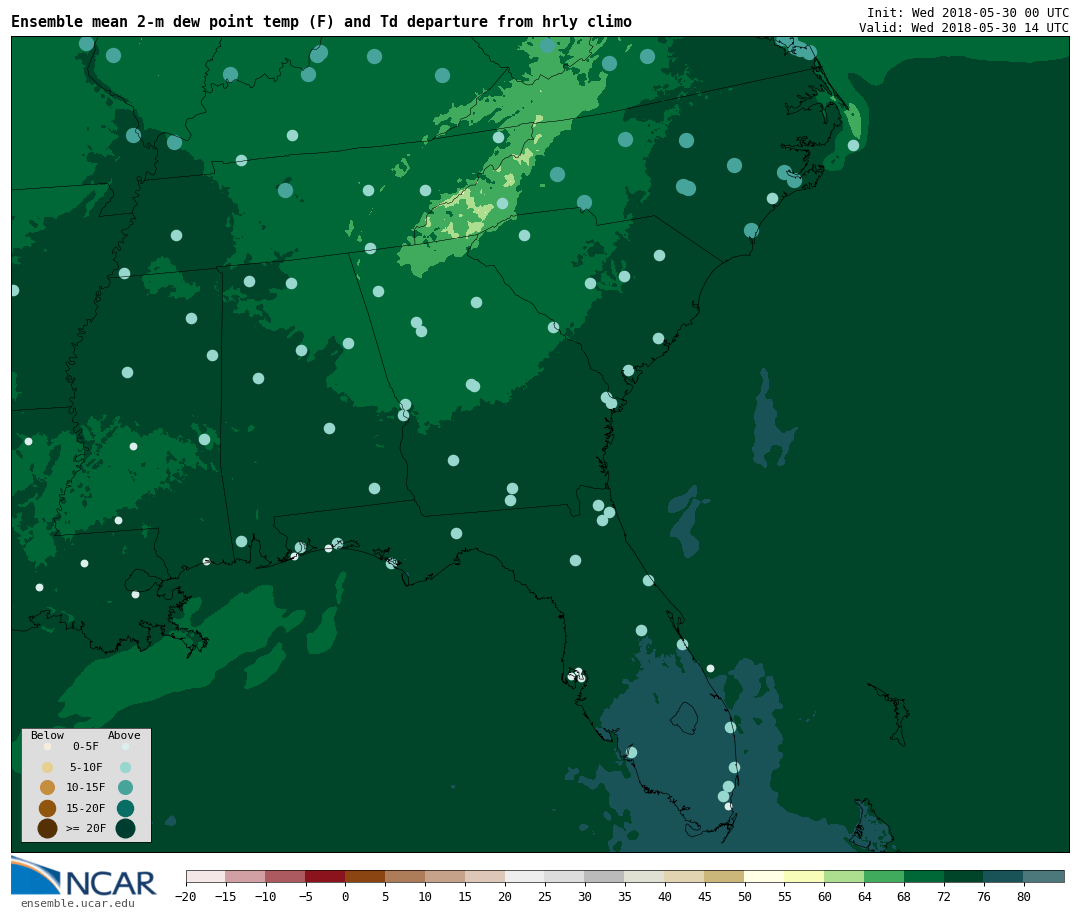Select the legend's Above 5-10F light teal circle
Viewport: 1080px width, 915px height.
click(125, 768)
